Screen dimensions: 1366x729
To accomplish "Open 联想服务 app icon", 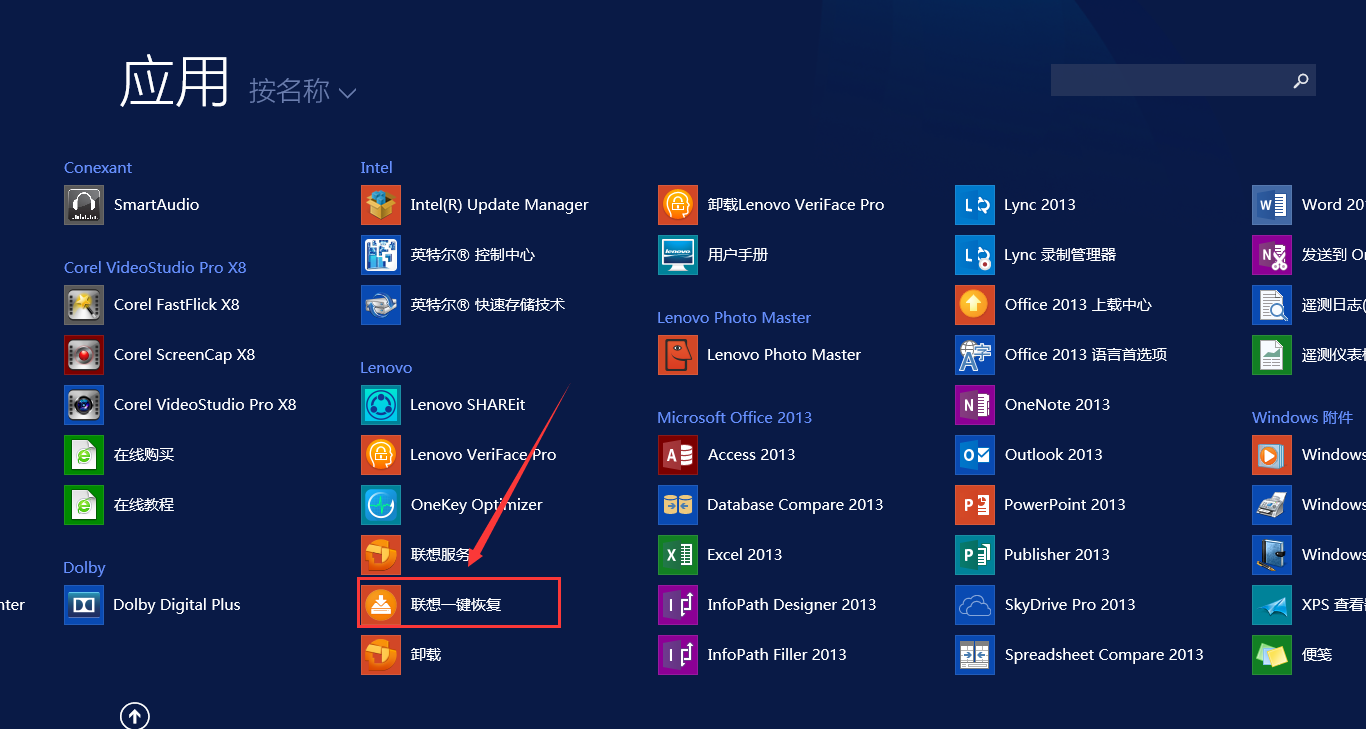I will [381, 555].
